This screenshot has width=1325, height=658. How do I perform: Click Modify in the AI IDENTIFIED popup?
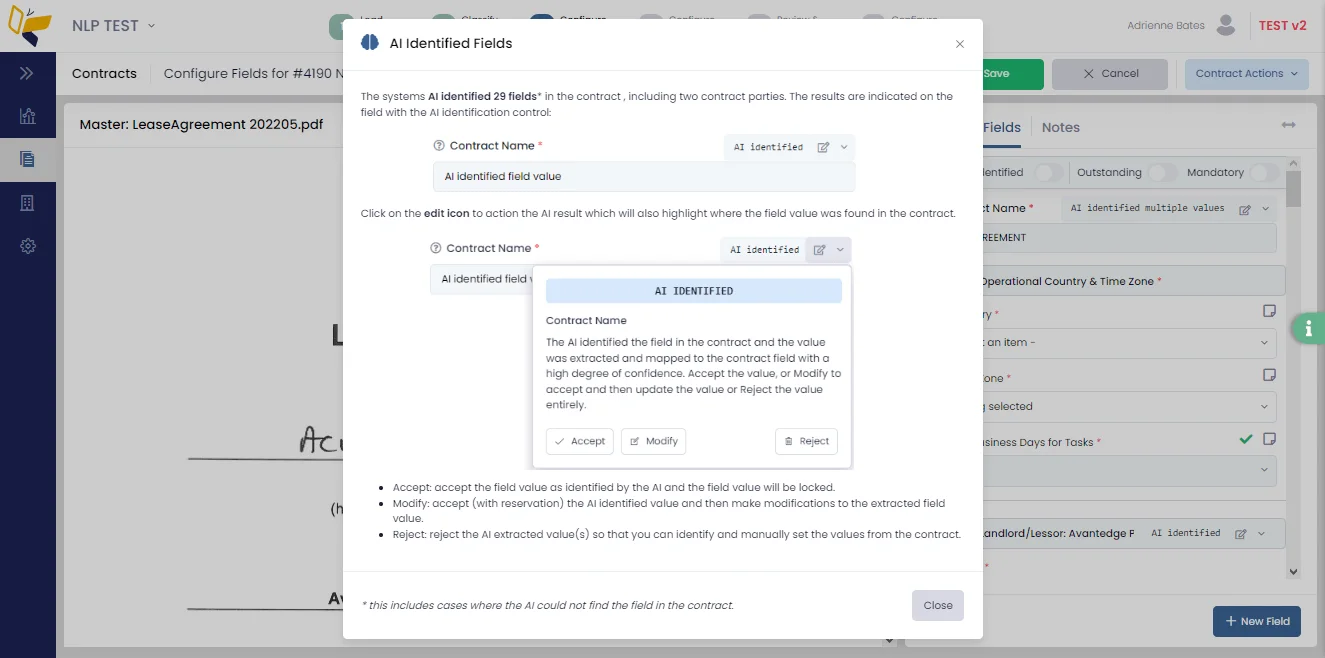pyautogui.click(x=654, y=441)
